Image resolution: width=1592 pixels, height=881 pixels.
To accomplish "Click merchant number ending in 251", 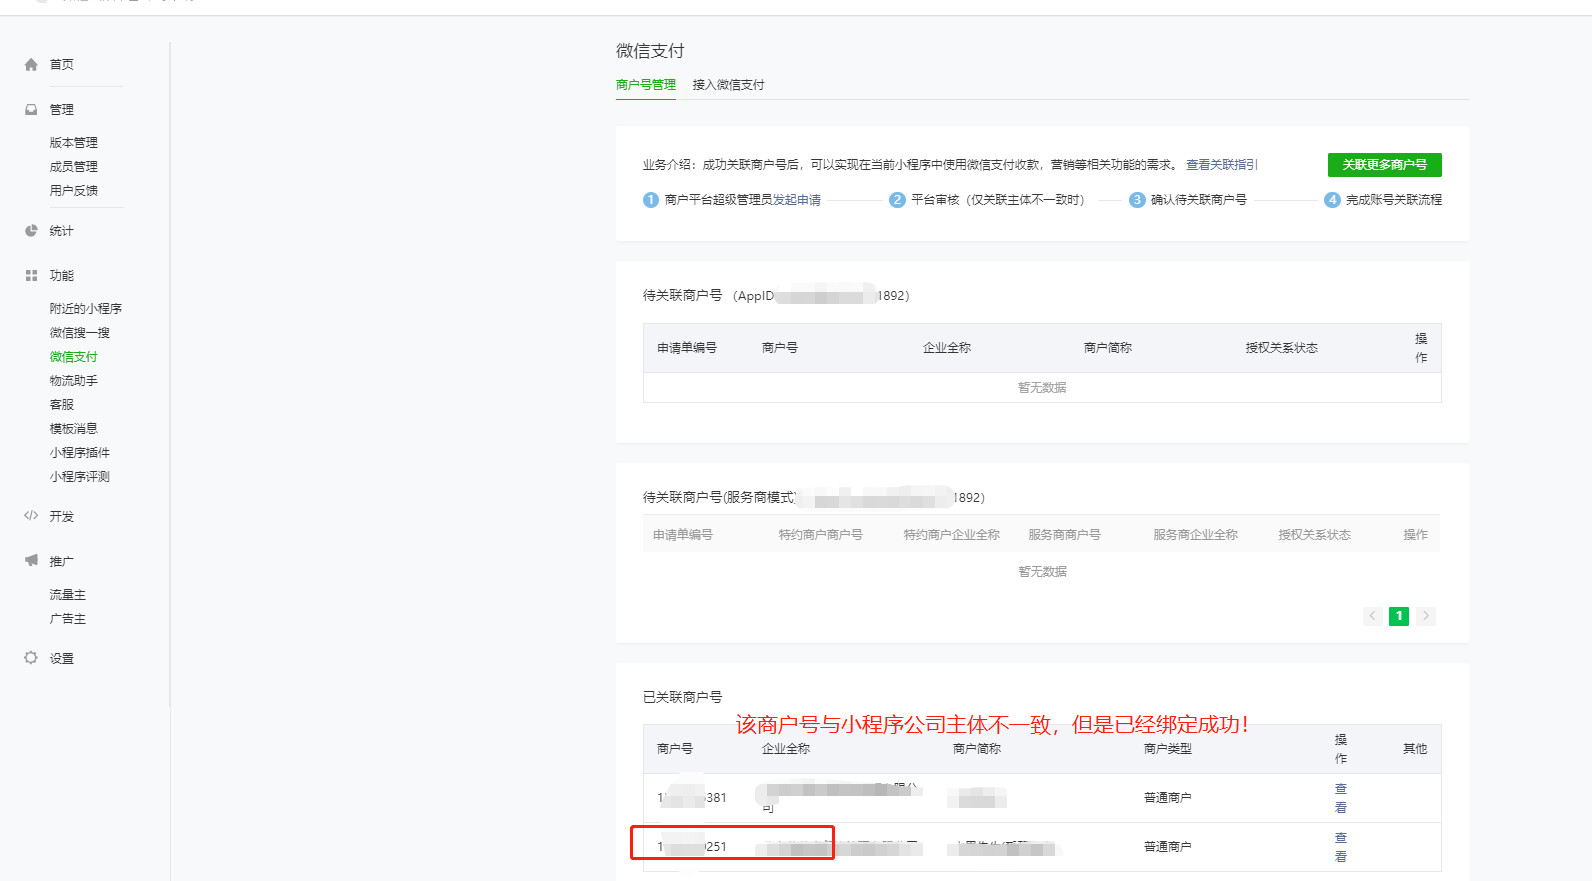I will click(x=692, y=847).
